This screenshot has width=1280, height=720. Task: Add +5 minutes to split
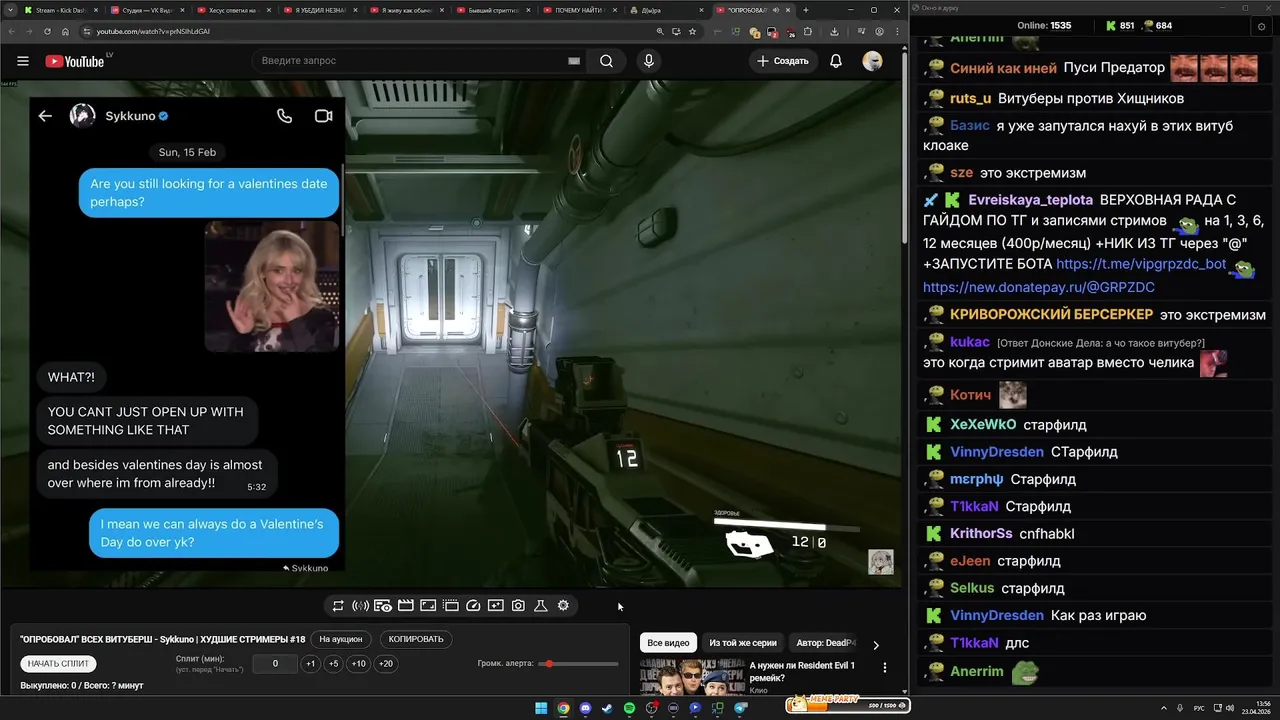(x=334, y=663)
